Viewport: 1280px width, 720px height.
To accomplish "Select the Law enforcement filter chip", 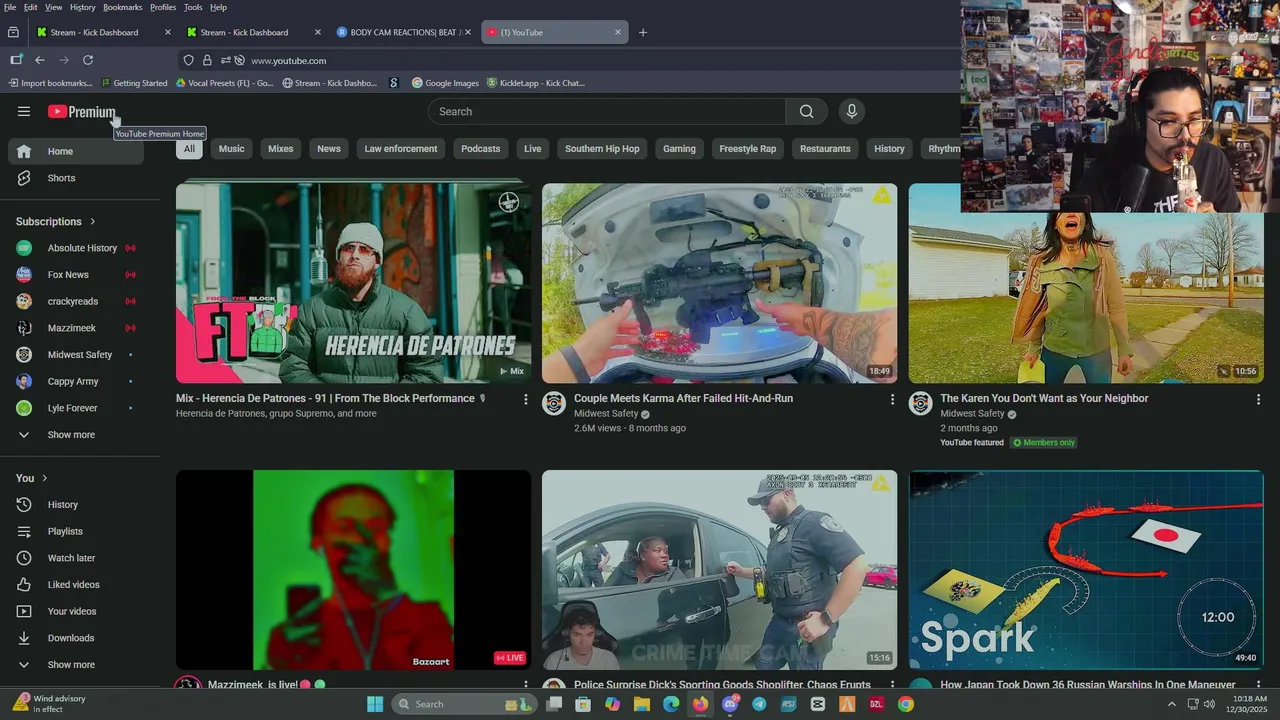I will click(x=401, y=149).
